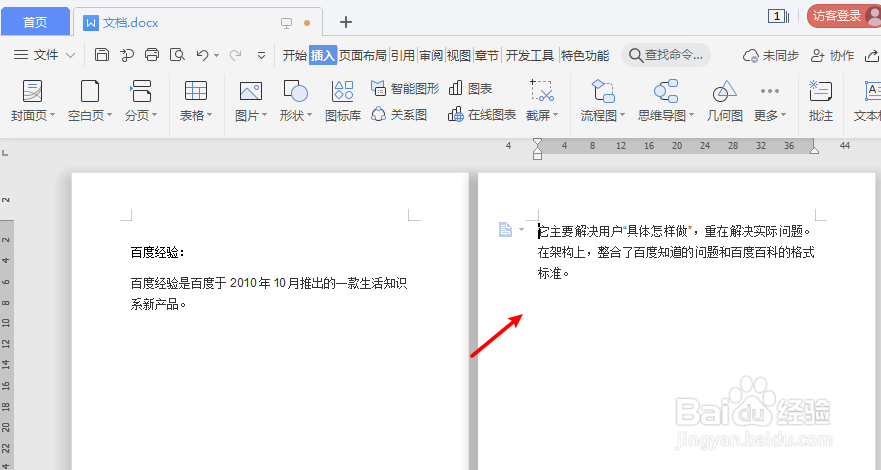The height and width of the screenshot is (470, 881).
Task: Click the Picture (图片) icon
Action: click(251, 90)
